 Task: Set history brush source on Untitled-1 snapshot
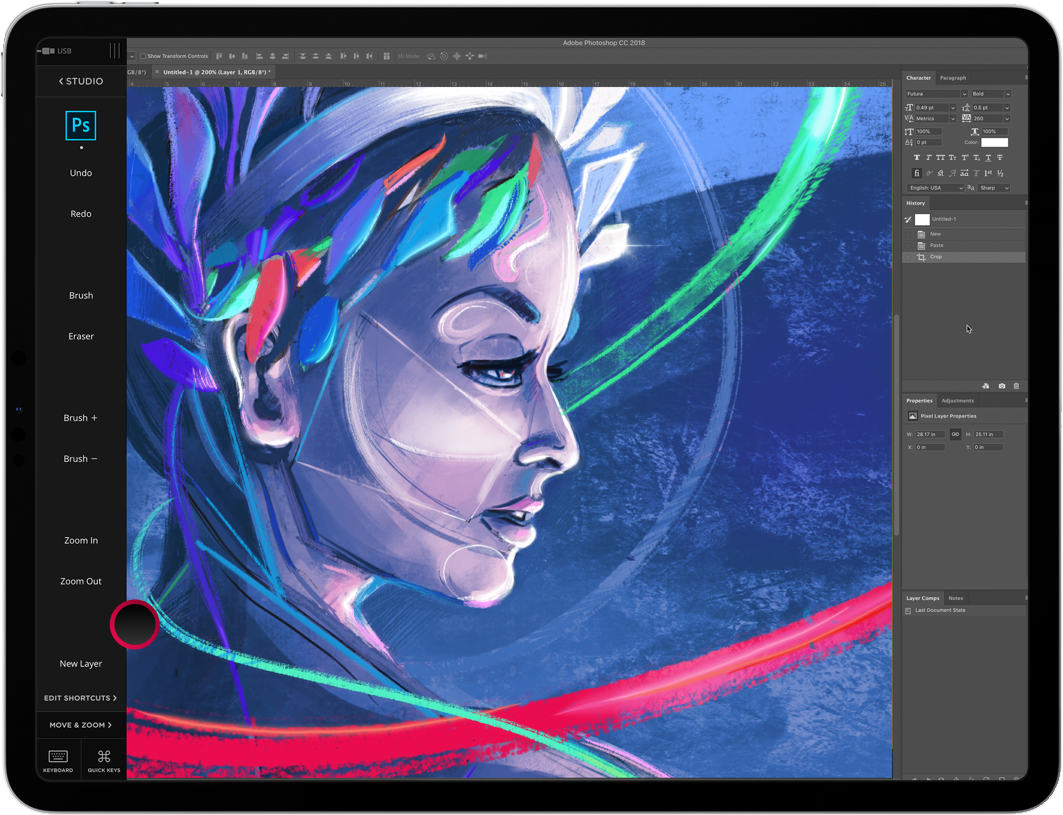point(908,219)
